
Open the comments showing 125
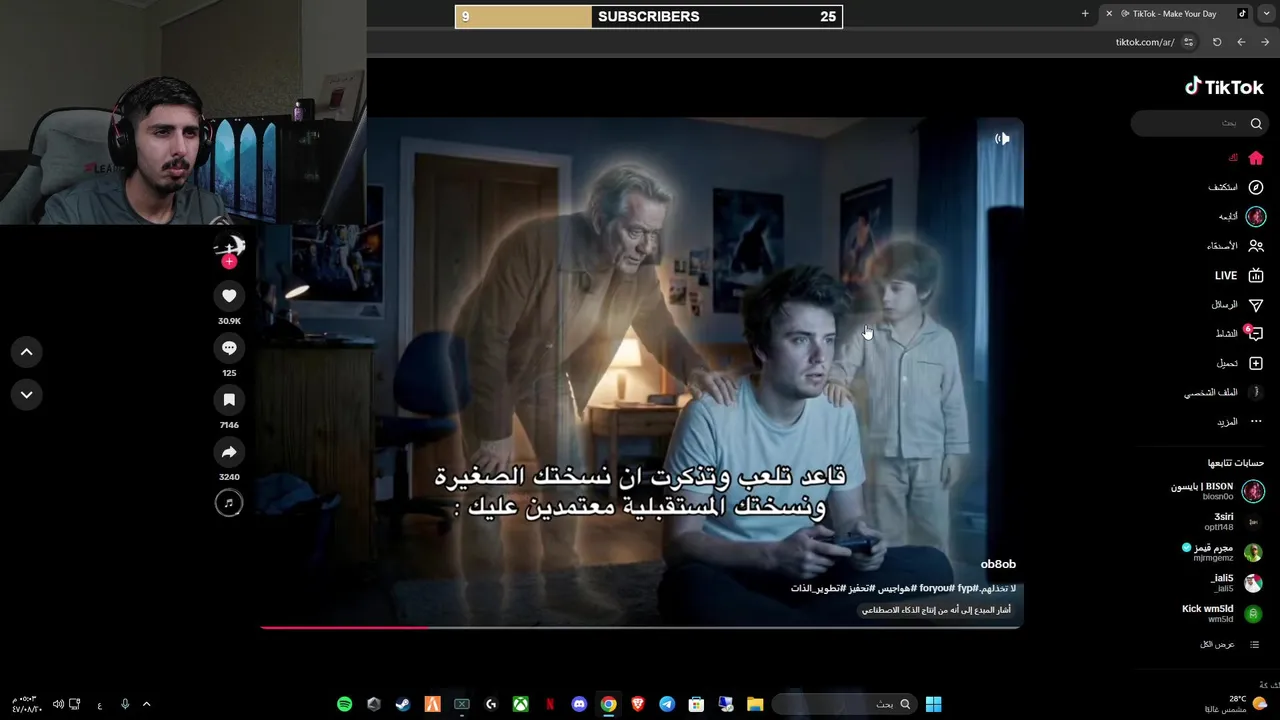click(x=229, y=347)
